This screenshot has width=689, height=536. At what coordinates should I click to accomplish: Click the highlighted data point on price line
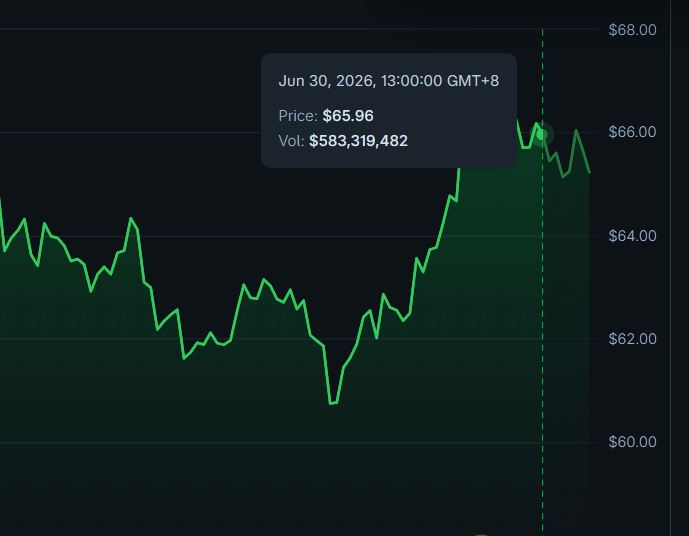pos(542,134)
